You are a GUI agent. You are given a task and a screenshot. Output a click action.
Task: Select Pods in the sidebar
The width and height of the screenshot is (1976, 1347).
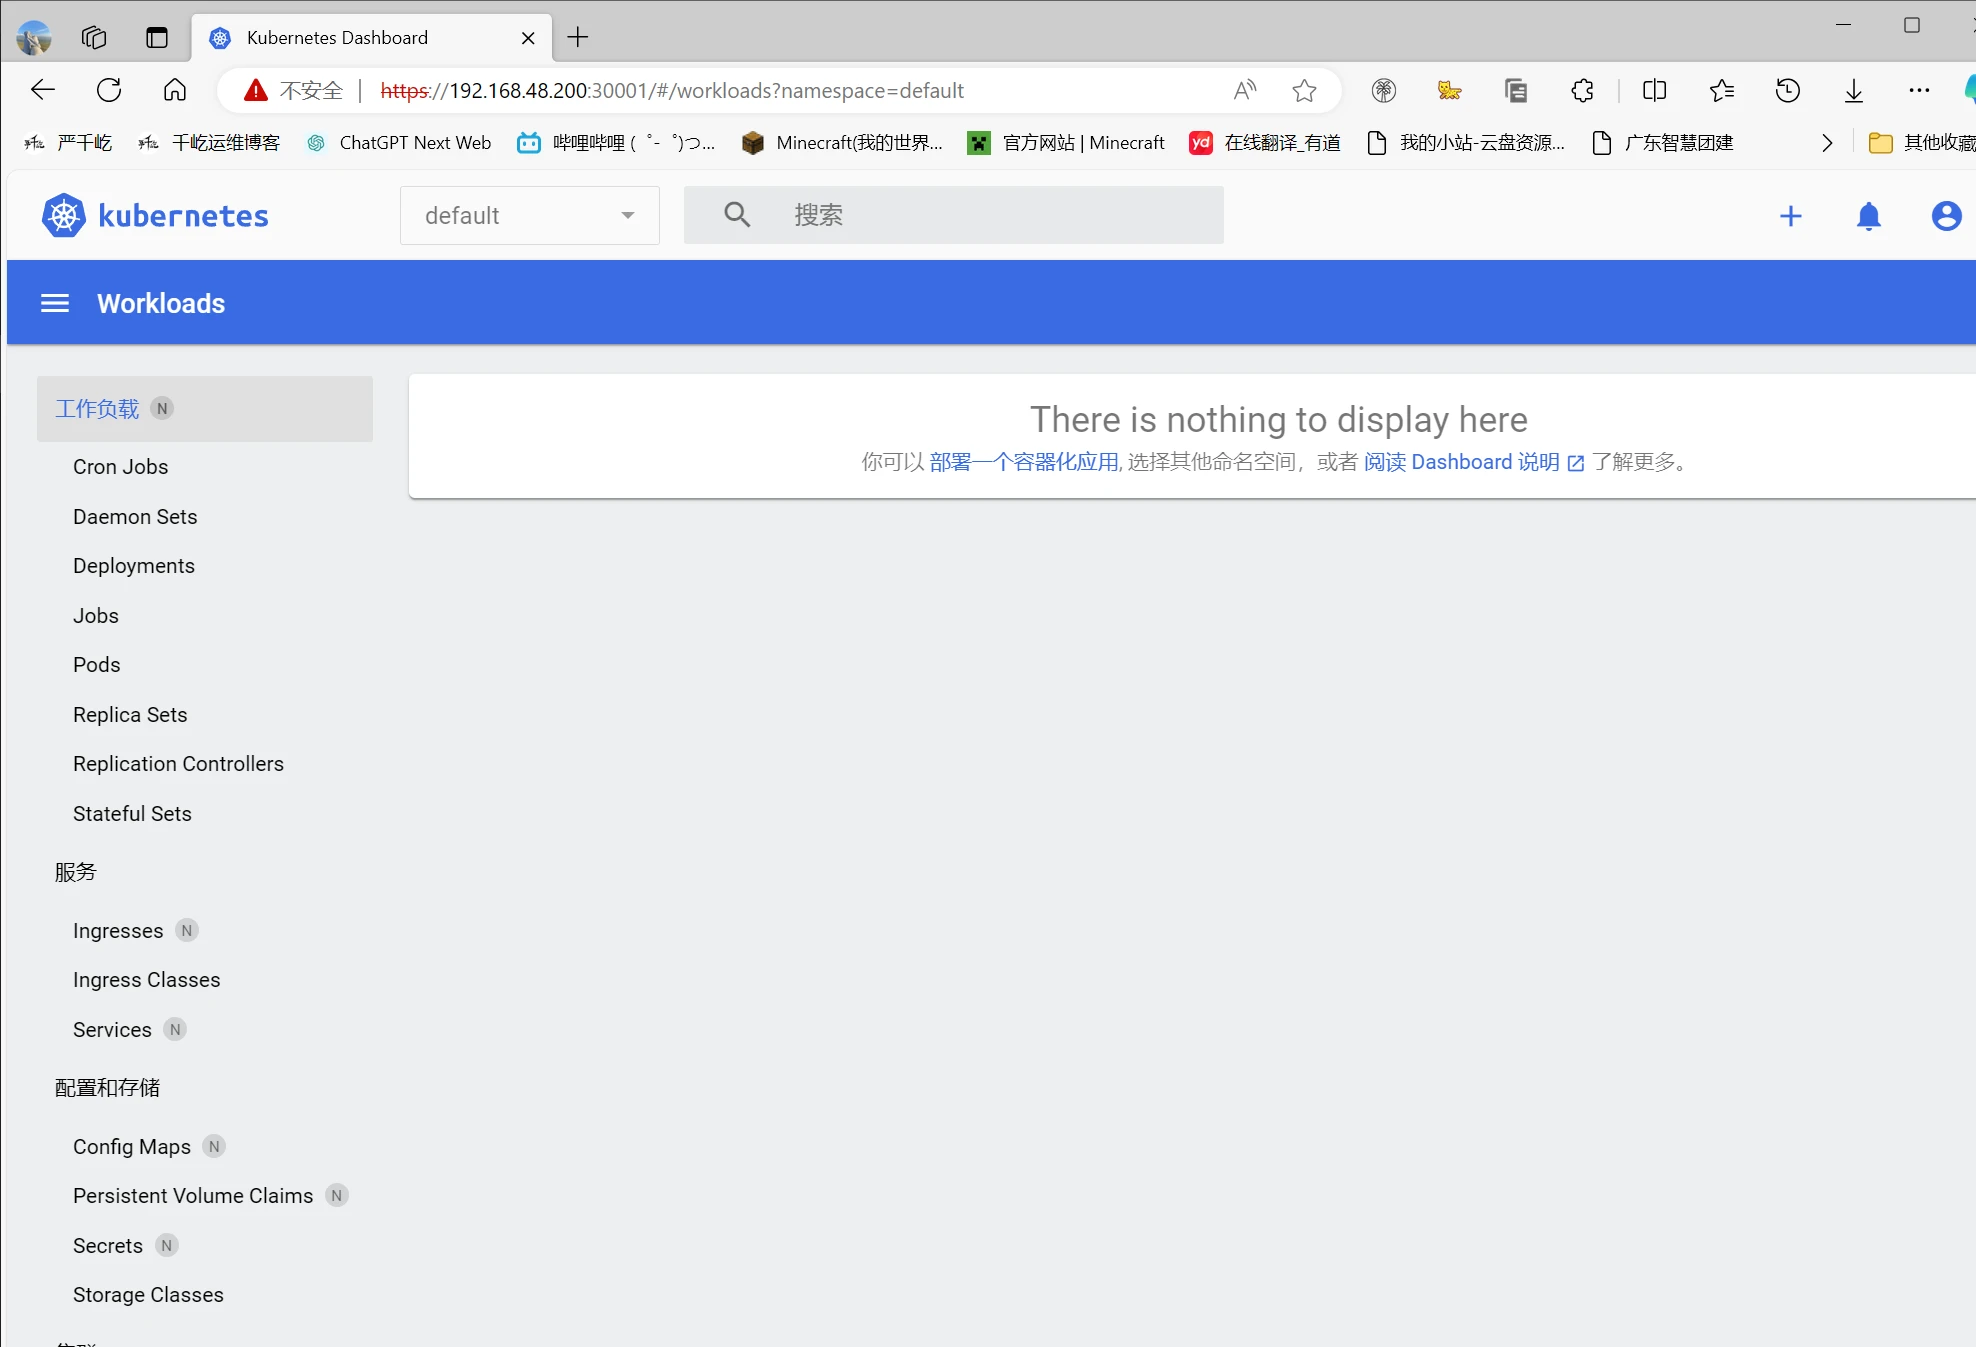(96, 665)
